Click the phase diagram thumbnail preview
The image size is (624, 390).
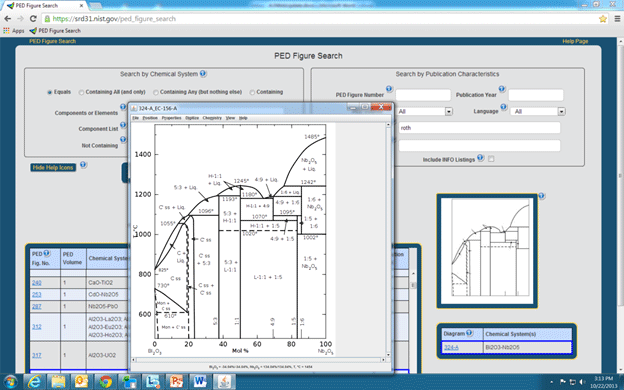(487, 251)
